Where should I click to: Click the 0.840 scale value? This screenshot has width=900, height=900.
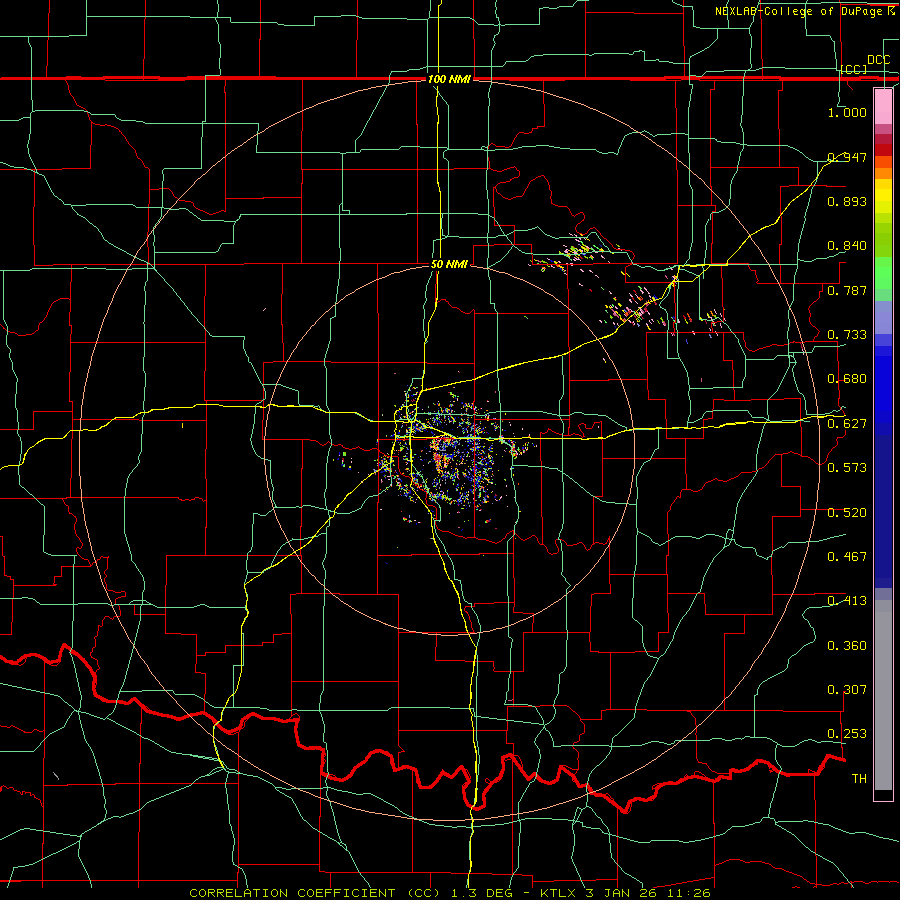847,246
